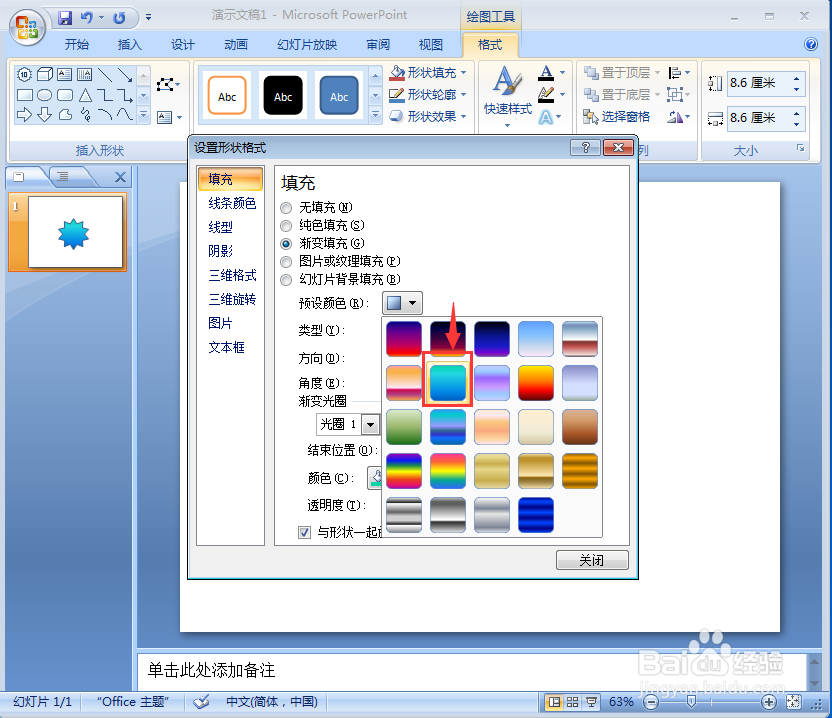Go to 线条颜色 section in dialog

point(232,203)
